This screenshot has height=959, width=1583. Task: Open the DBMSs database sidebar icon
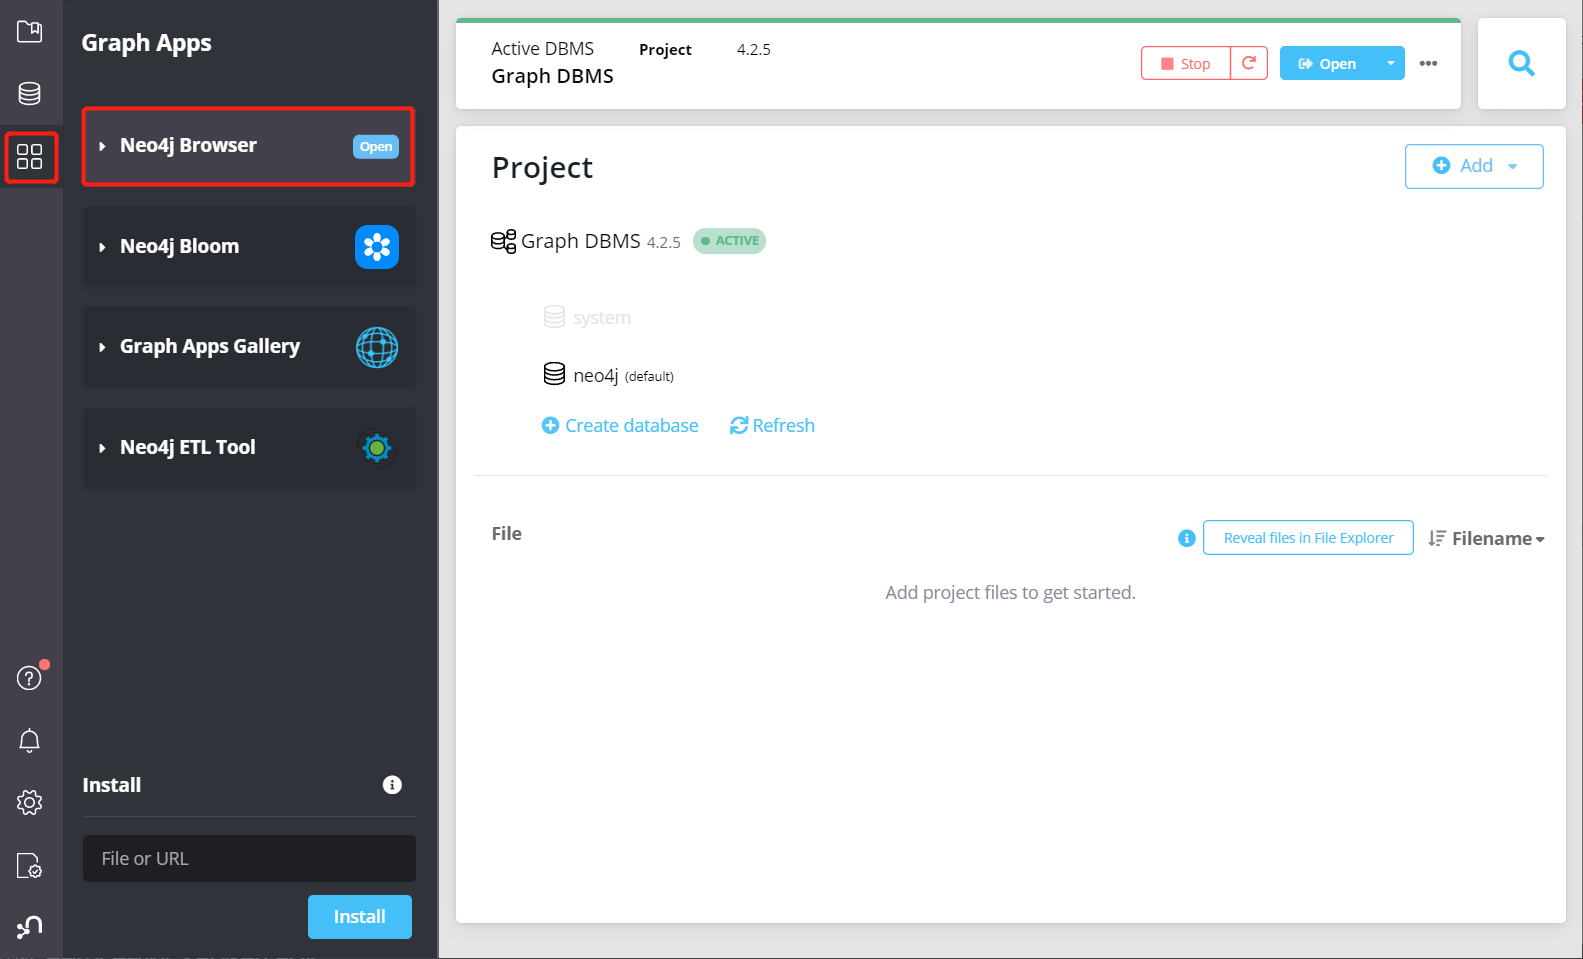(30, 94)
